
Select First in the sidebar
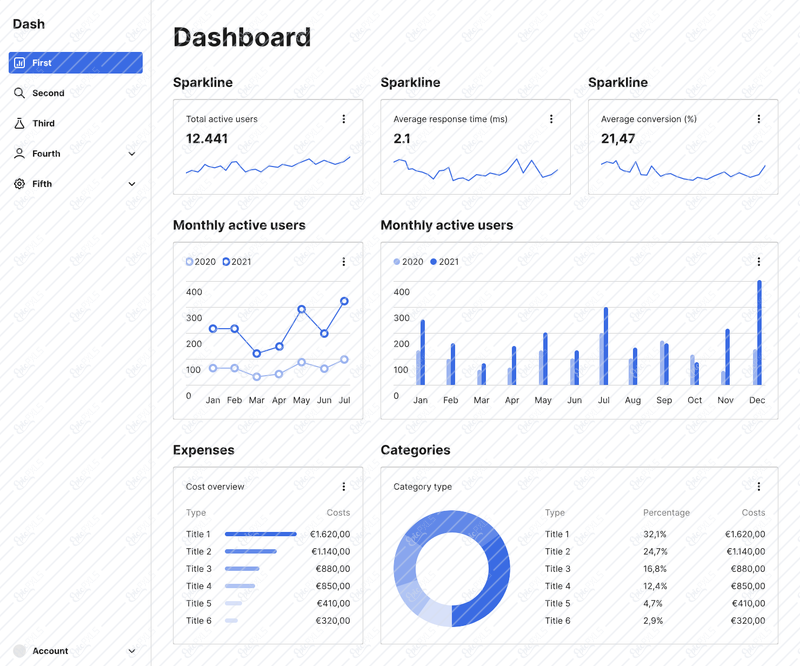(76, 63)
